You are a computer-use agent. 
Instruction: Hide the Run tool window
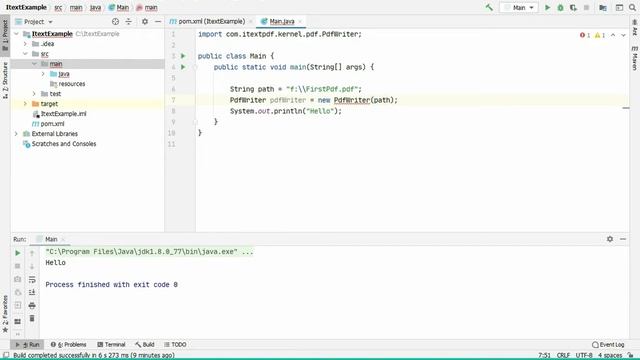click(x=623, y=239)
